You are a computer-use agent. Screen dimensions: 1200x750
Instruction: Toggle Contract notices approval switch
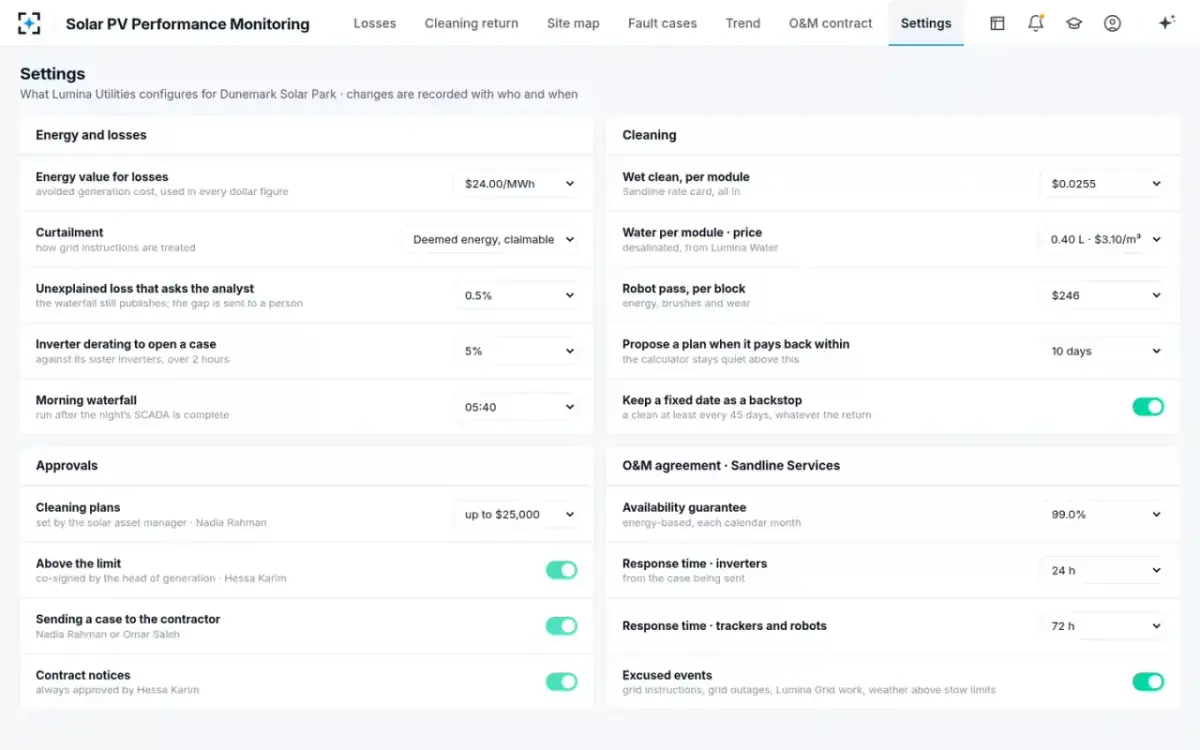561,682
